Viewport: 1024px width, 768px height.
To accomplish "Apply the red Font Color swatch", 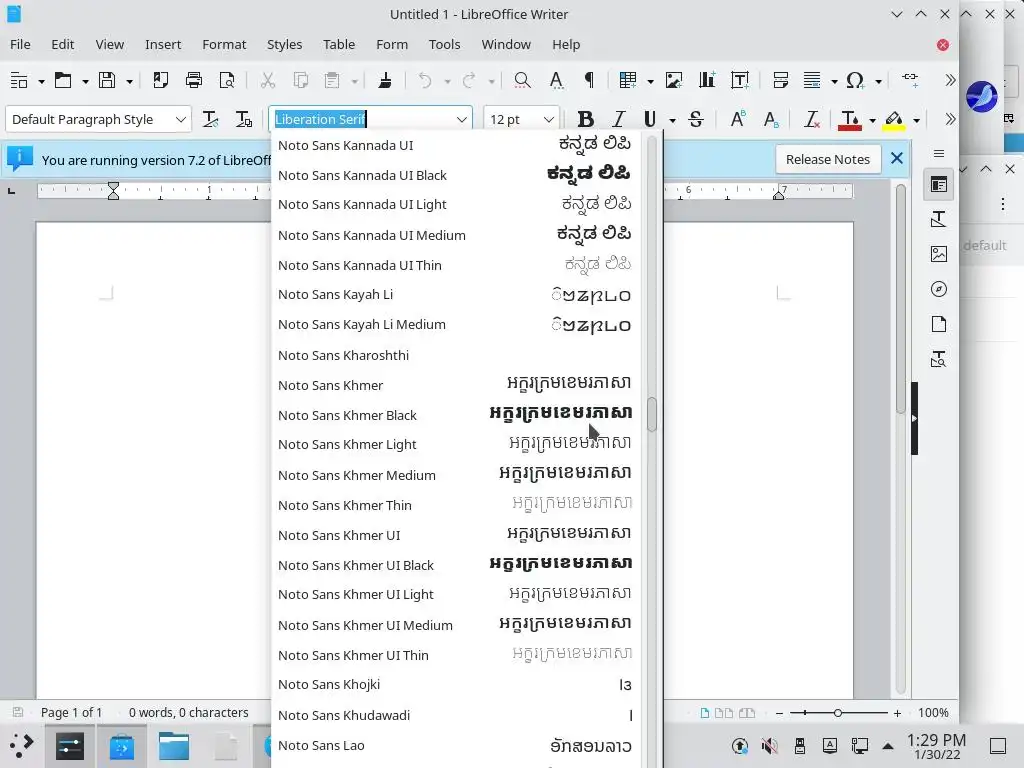I will click(850, 120).
